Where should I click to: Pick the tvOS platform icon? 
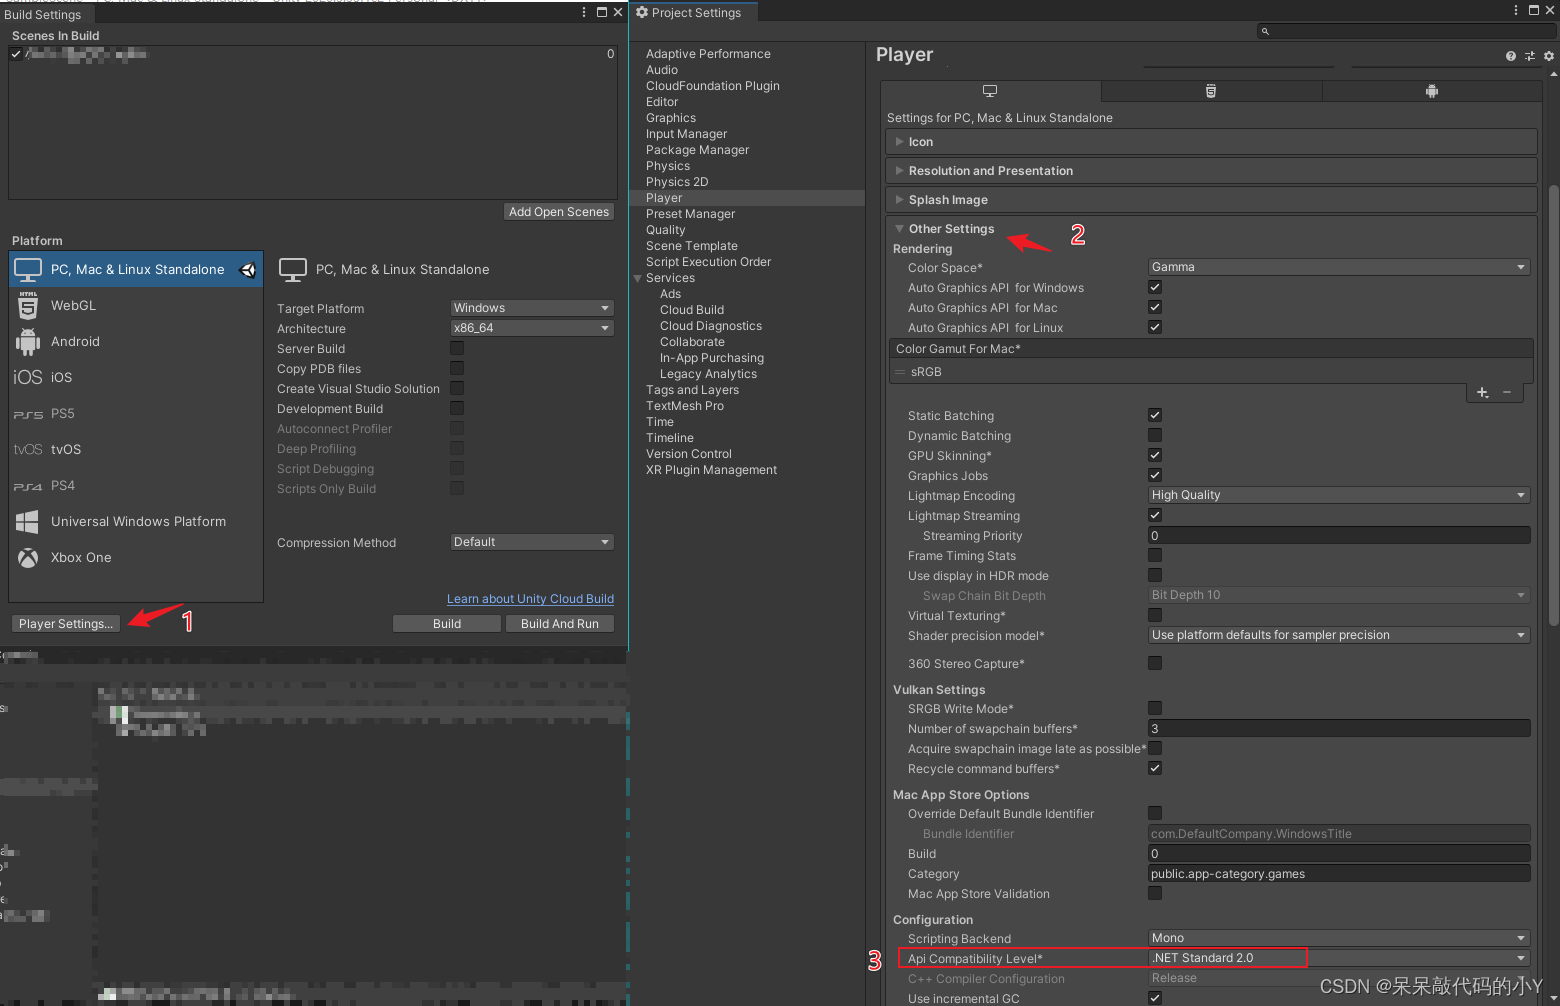[28, 450]
